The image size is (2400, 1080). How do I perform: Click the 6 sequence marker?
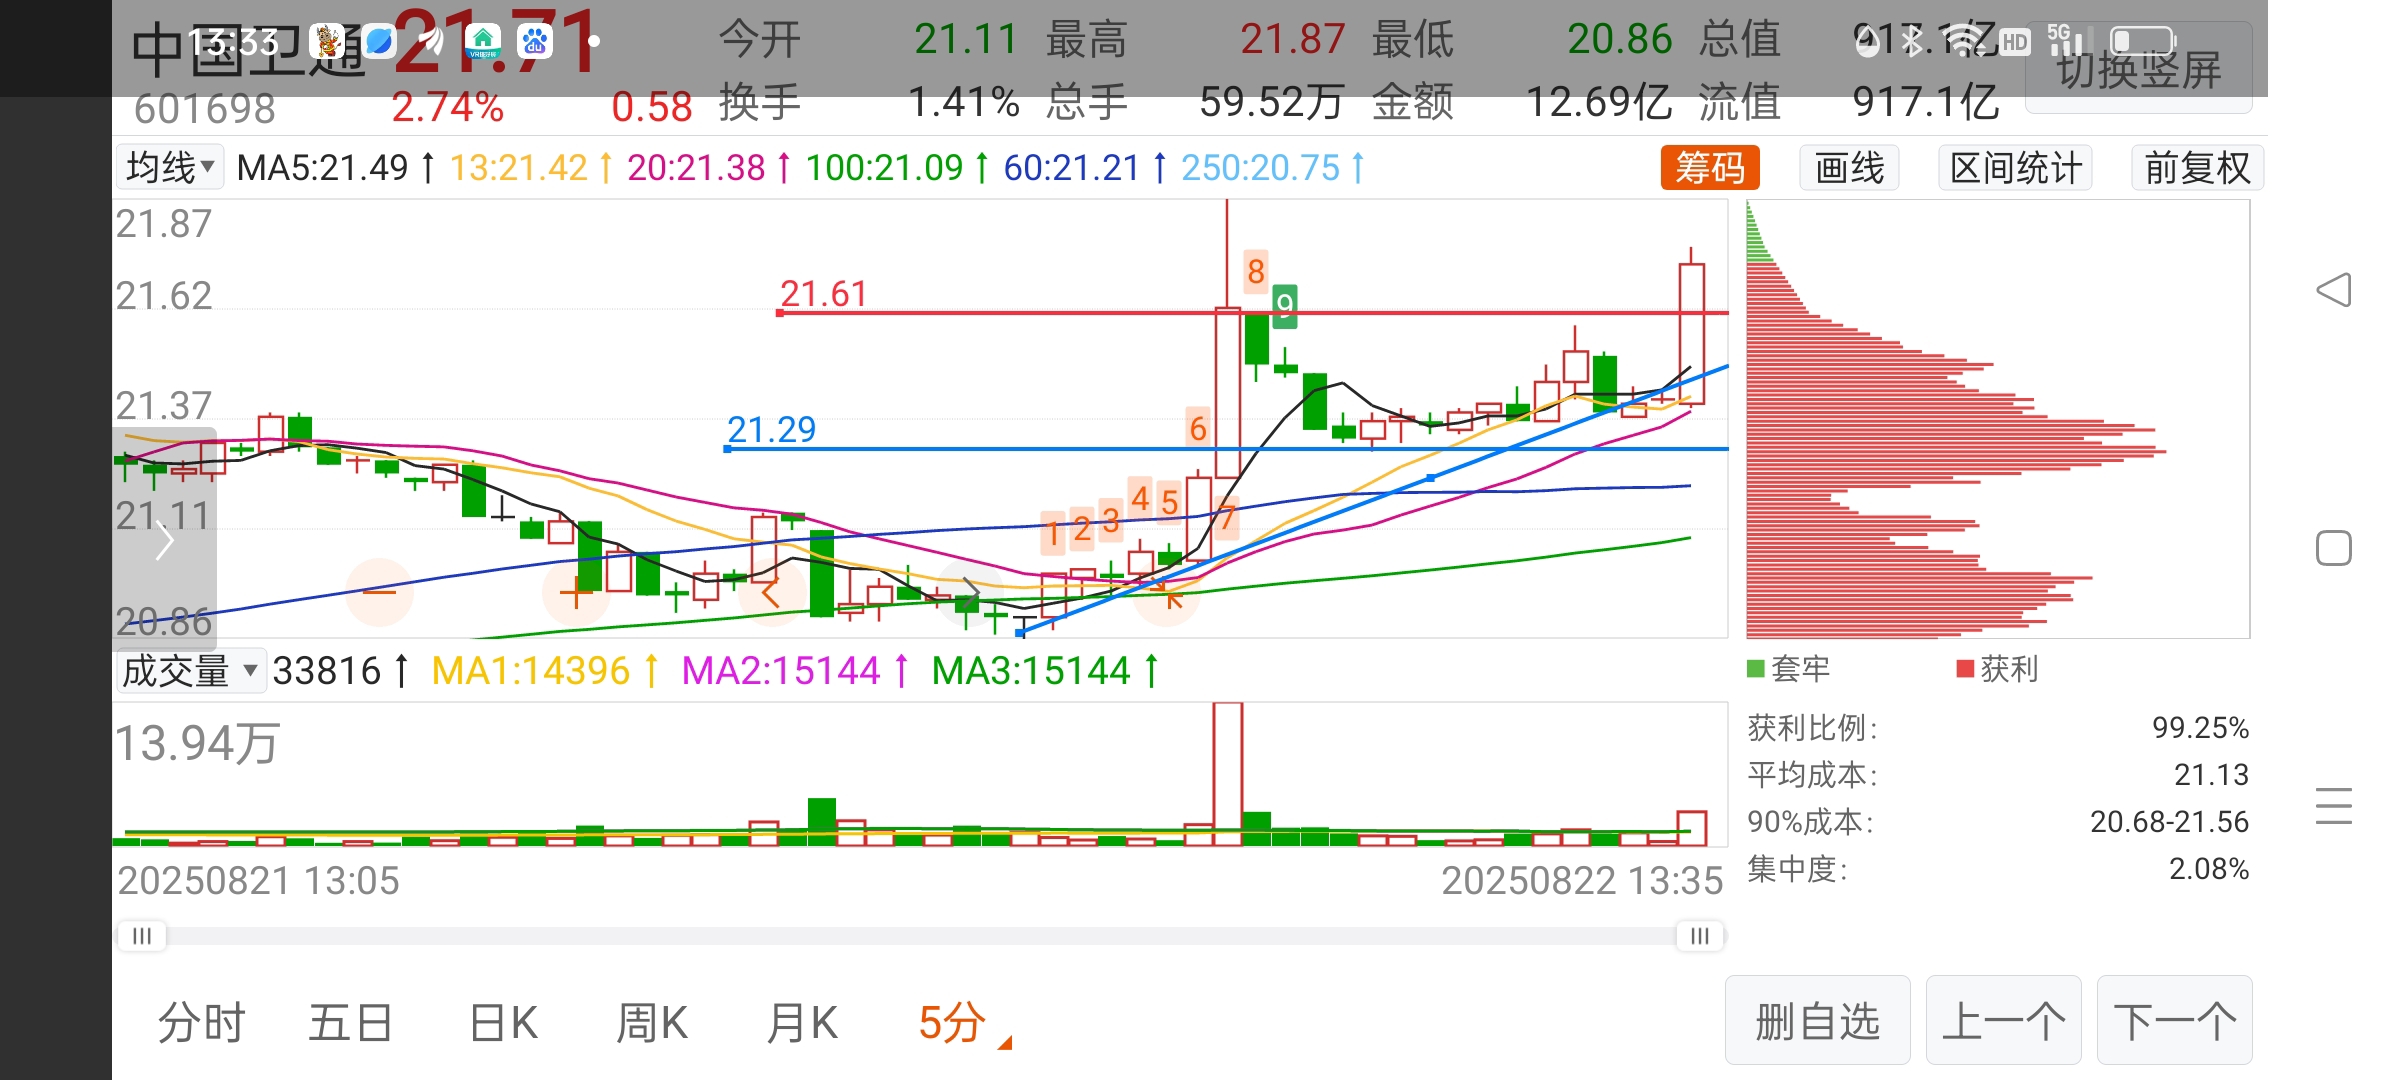click(x=1198, y=428)
